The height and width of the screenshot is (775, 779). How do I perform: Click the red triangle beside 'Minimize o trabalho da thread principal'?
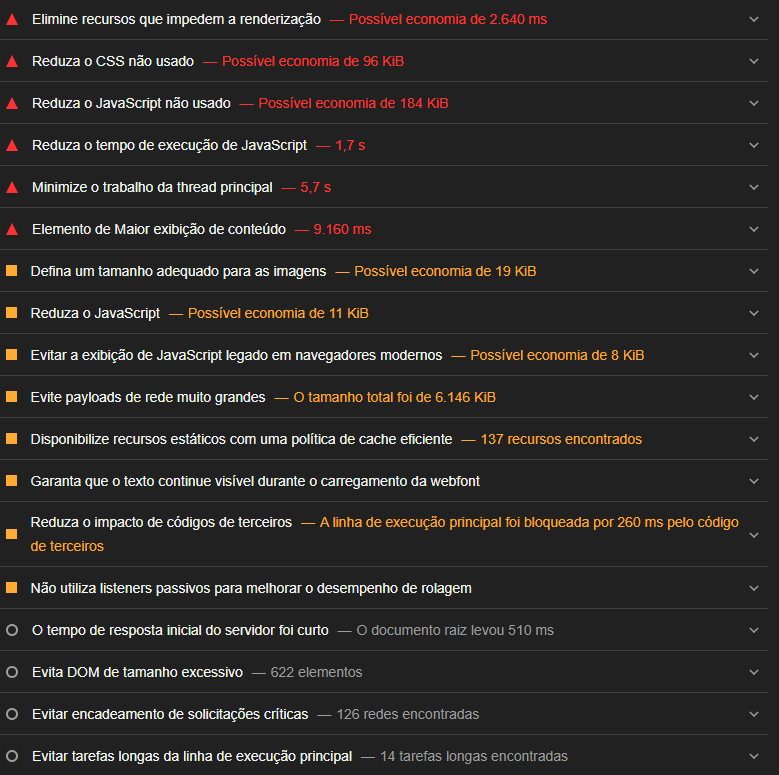pyautogui.click(x=12, y=187)
